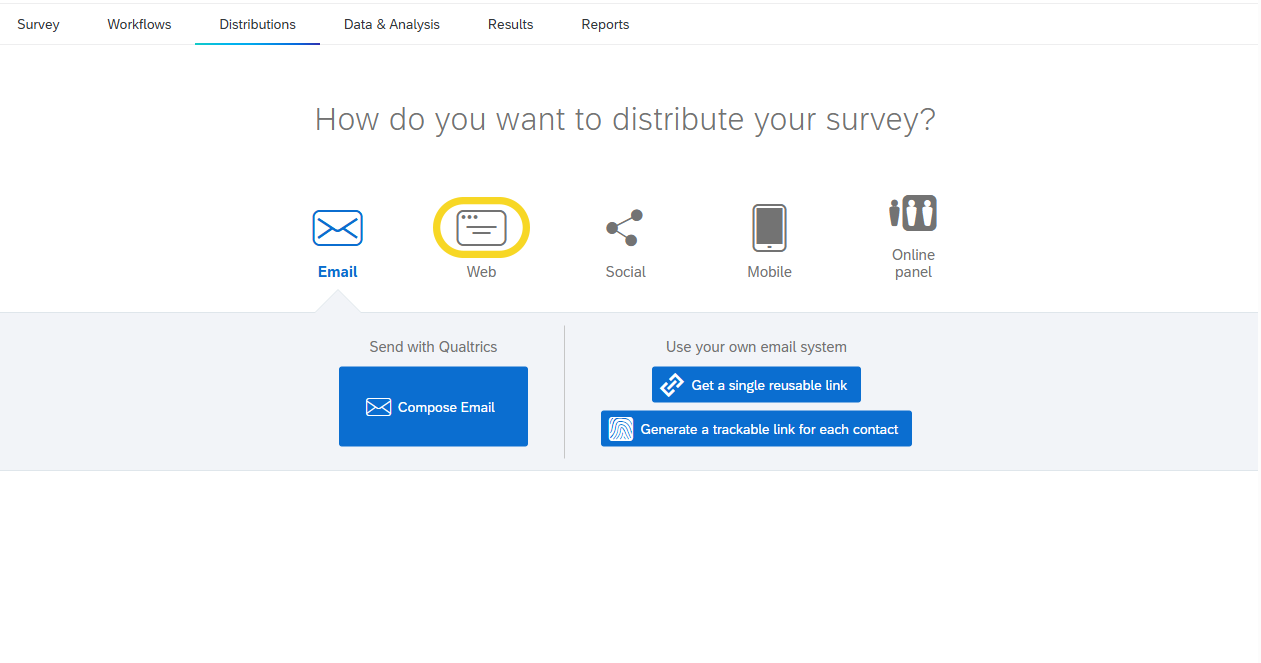Choose the highlighted Web distribution icon
The image size is (1261, 663).
pos(481,228)
